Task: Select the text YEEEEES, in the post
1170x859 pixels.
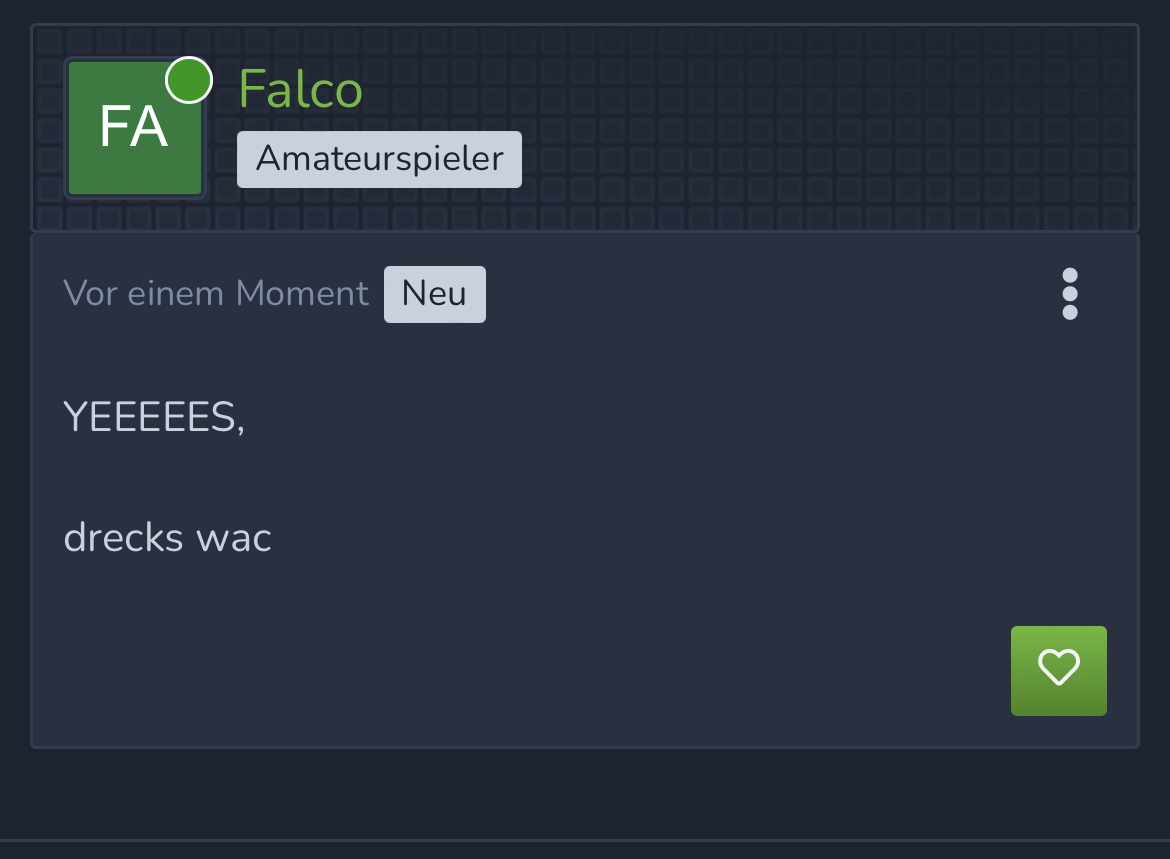Action: [154, 416]
